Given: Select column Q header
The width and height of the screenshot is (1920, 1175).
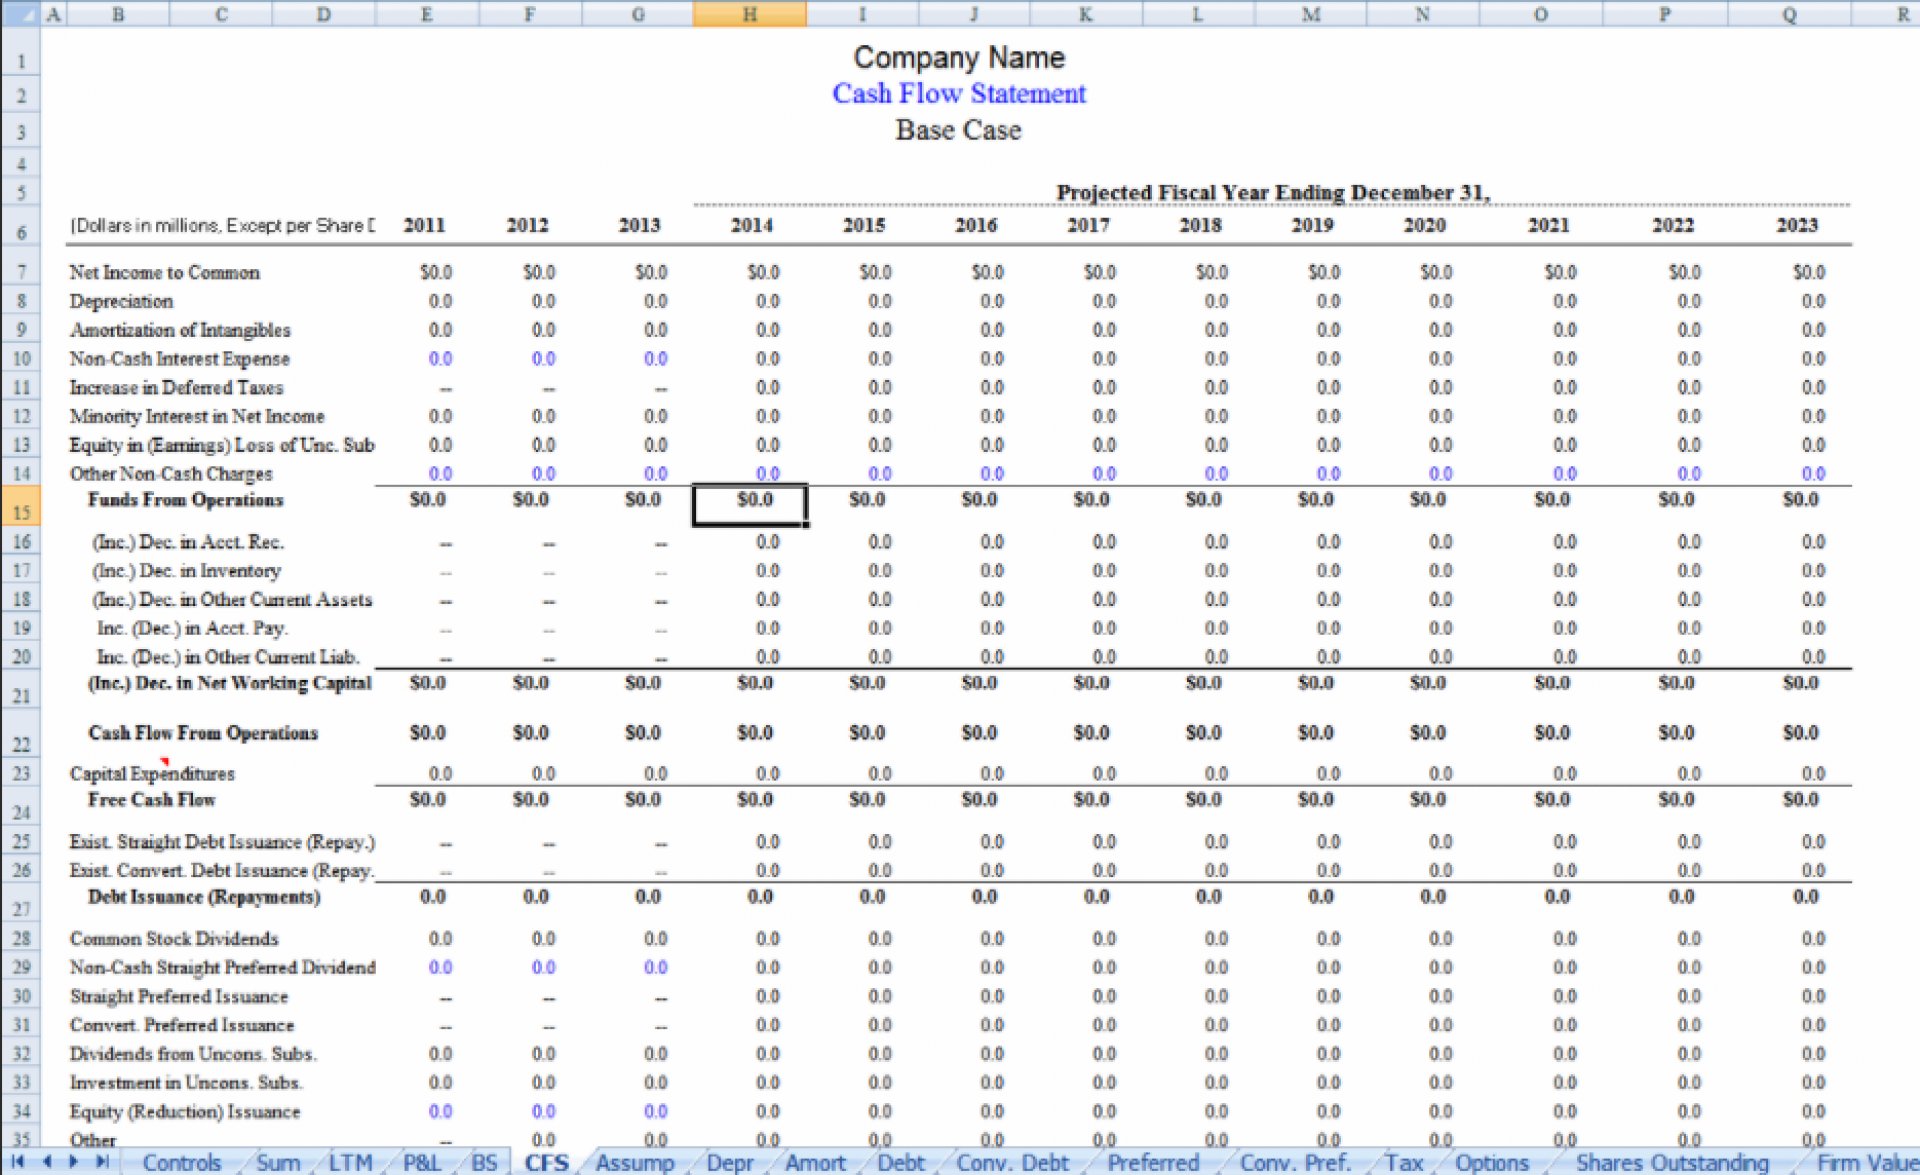Looking at the screenshot, I should 1789,14.
